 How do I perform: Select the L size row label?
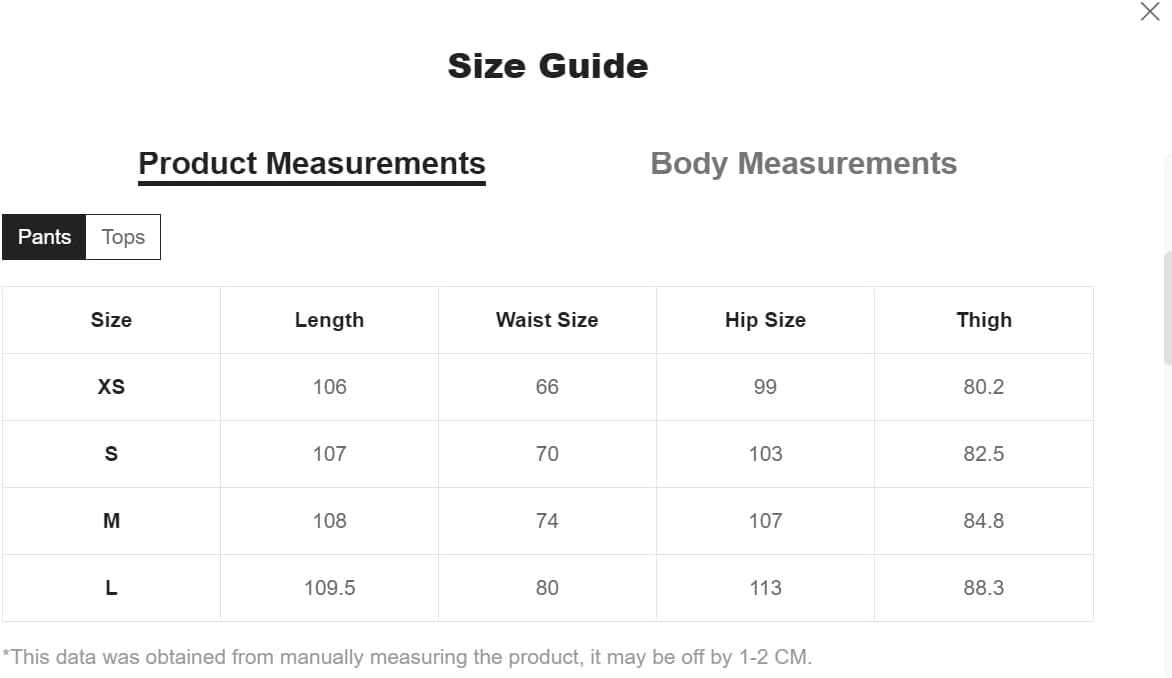(111, 588)
